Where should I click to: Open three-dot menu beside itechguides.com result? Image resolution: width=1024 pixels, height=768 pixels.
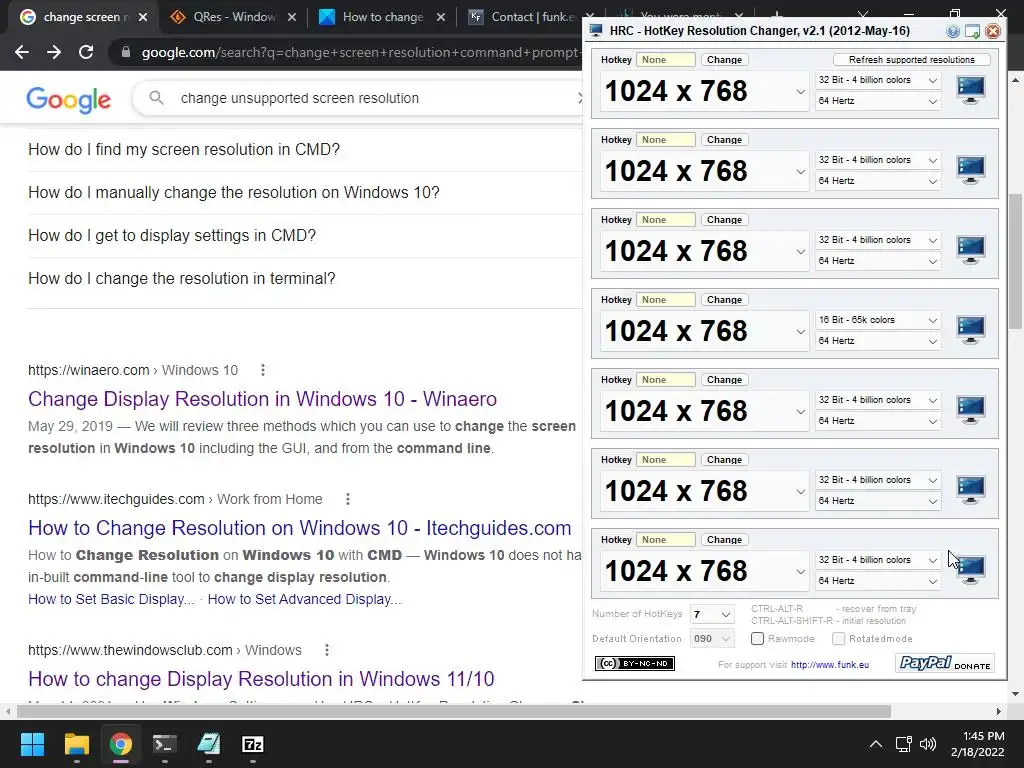pyautogui.click(x=347, y=499)
